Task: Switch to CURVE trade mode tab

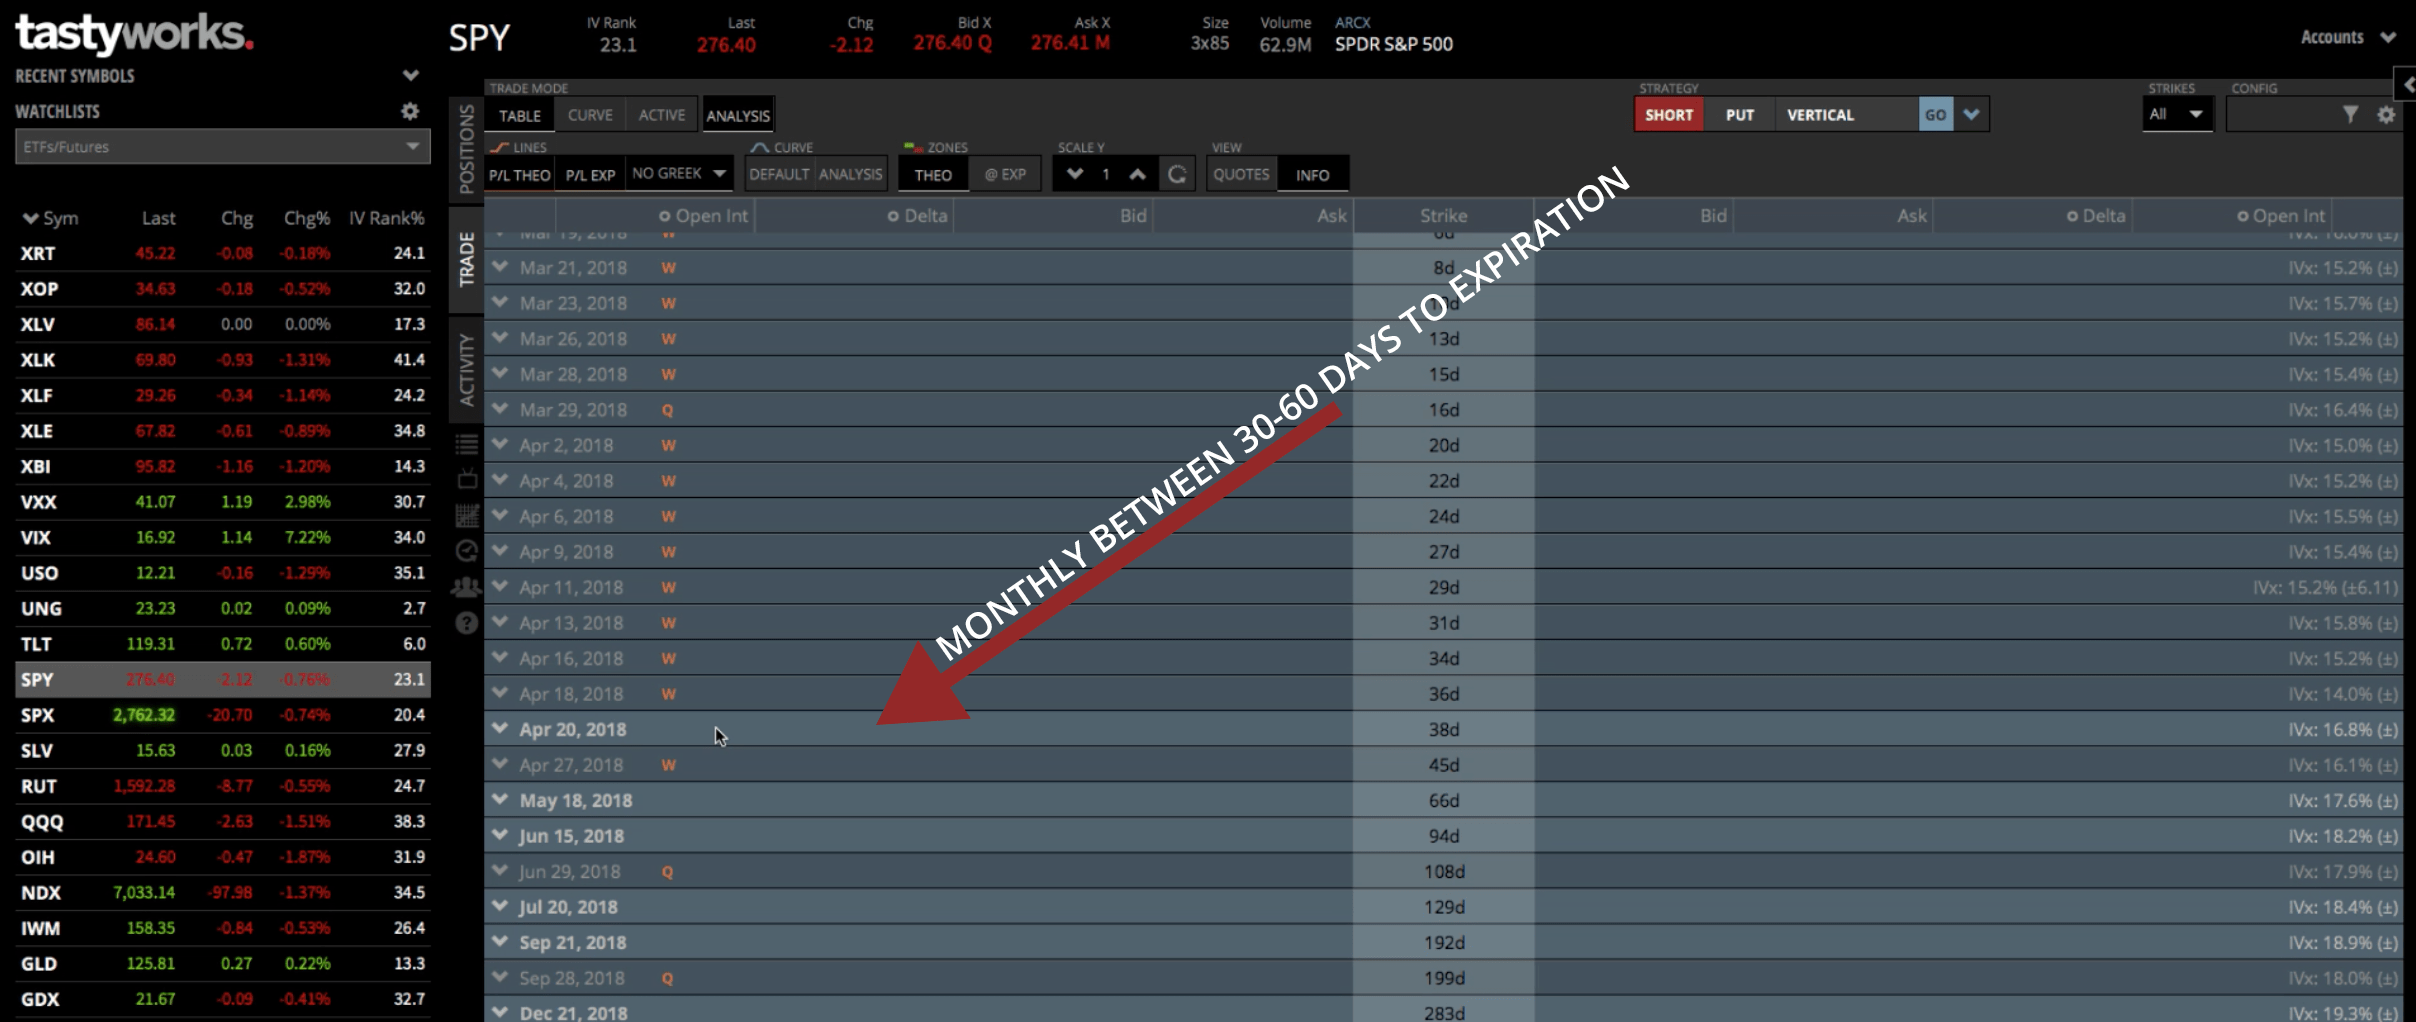Action: 590,115
